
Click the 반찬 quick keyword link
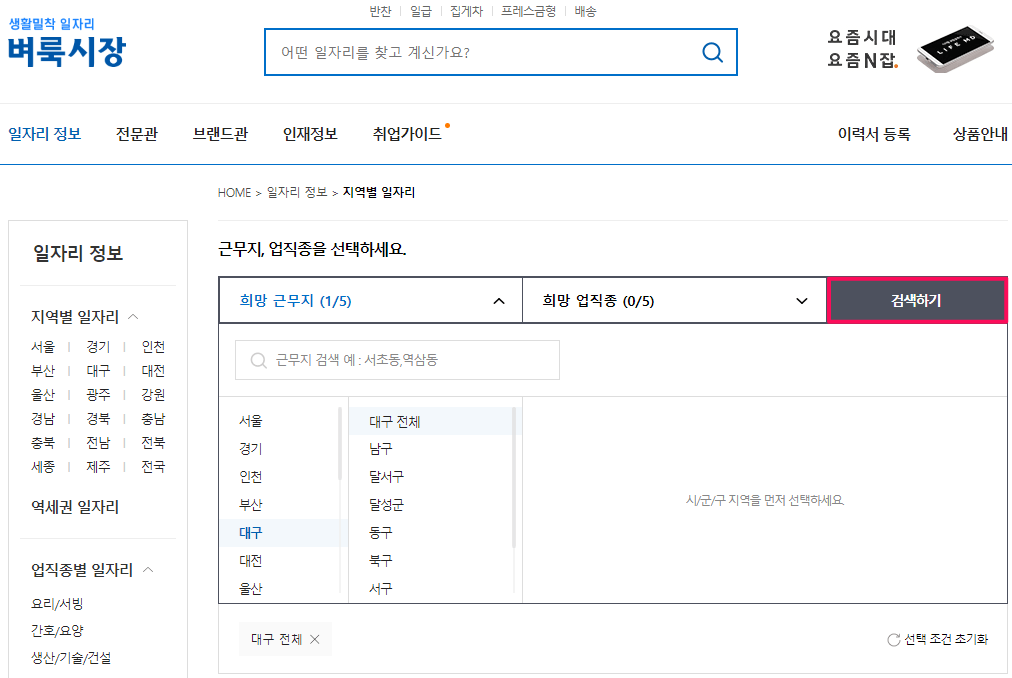pyautogui.click(x=380, y=11)
